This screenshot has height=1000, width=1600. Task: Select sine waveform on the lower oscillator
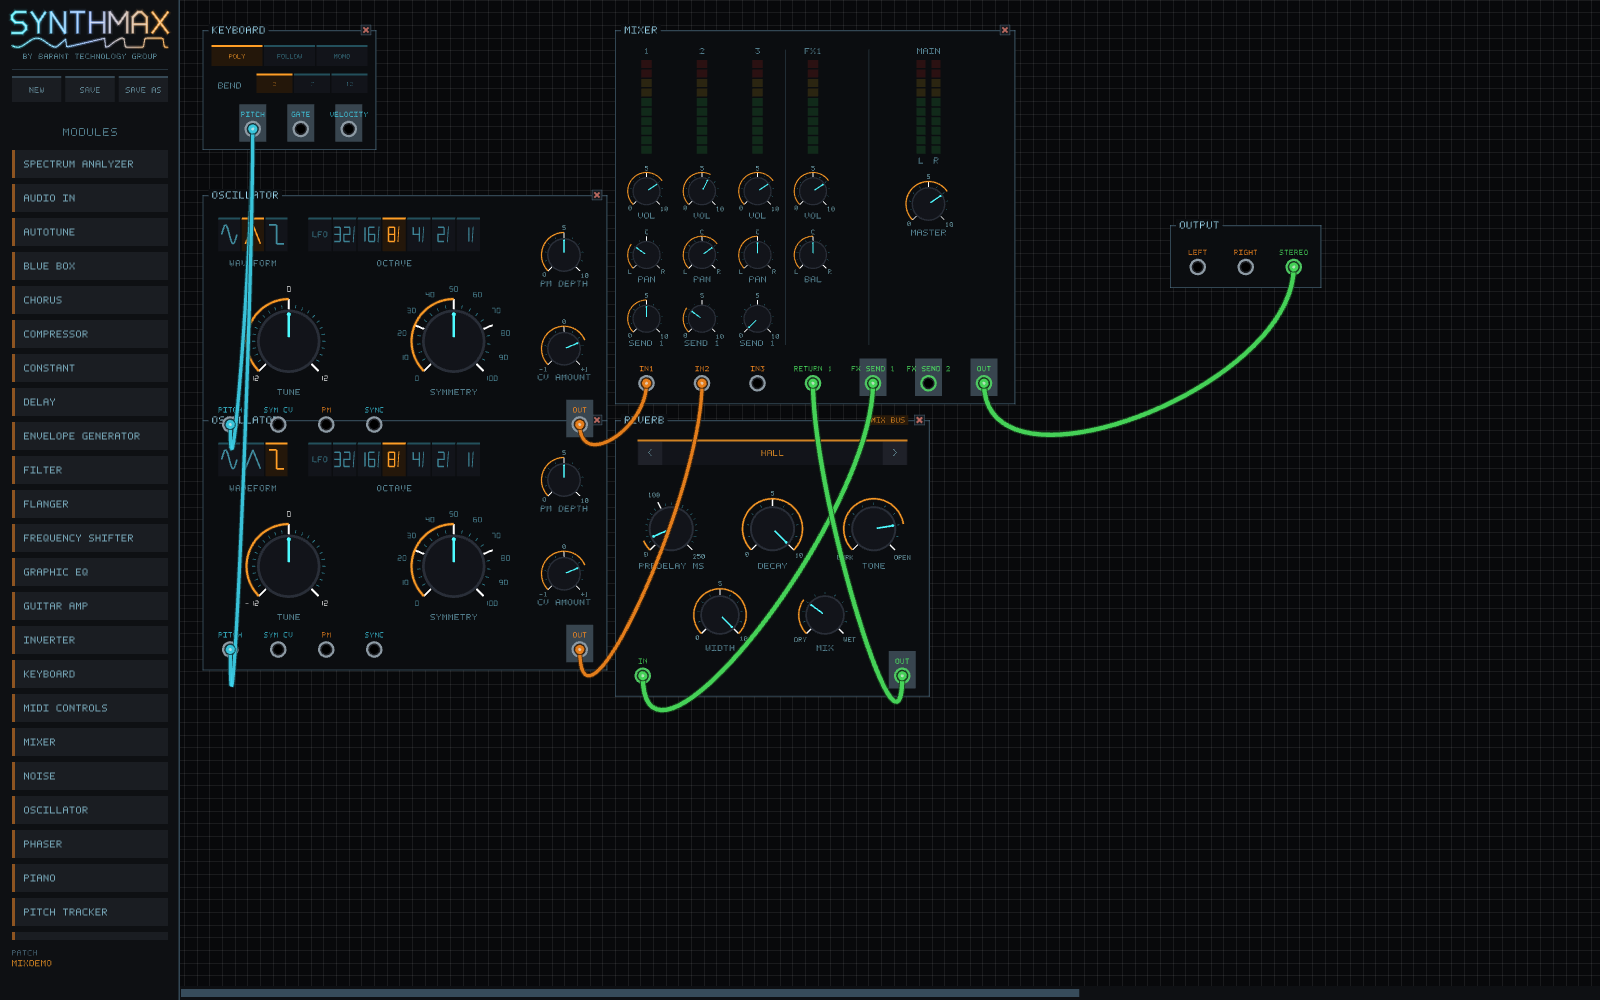[229, 460]
